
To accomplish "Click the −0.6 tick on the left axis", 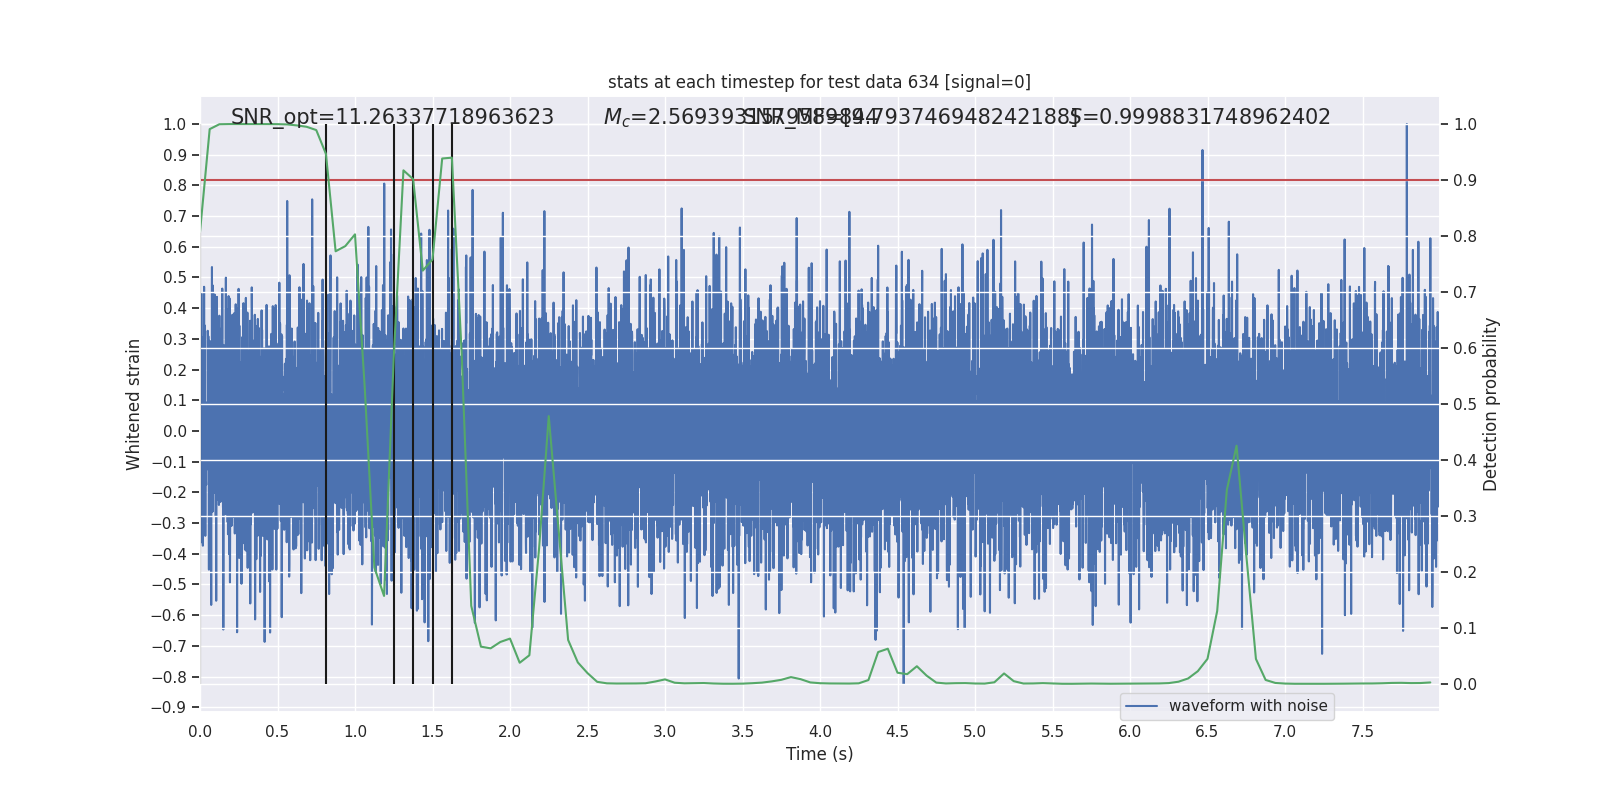I will pyautogui.click(x=169, y=615).
